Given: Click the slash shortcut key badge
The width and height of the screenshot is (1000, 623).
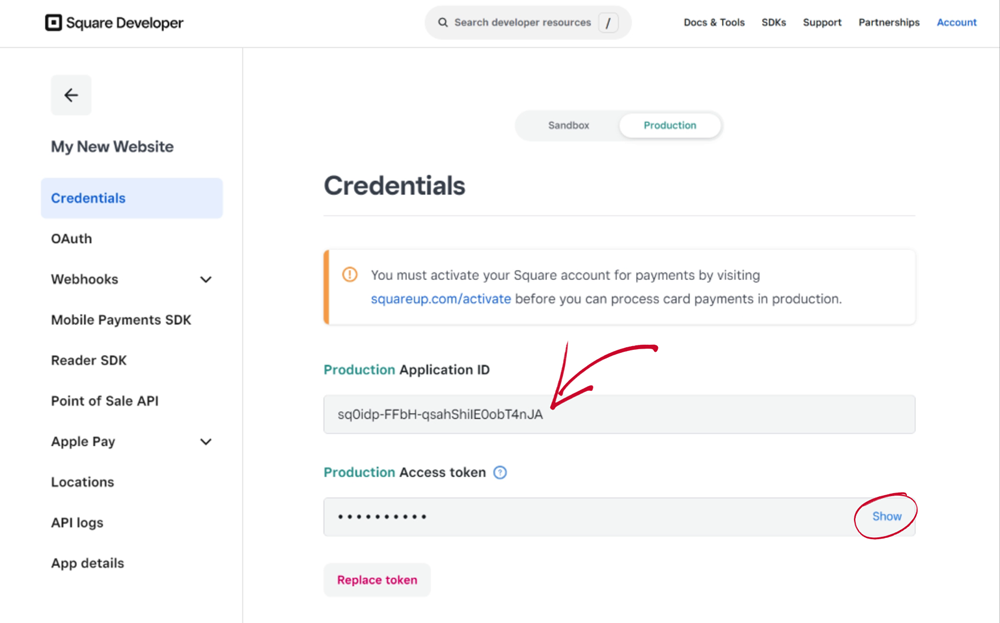Looking at the screenshot, I should (x=608, y=22).
